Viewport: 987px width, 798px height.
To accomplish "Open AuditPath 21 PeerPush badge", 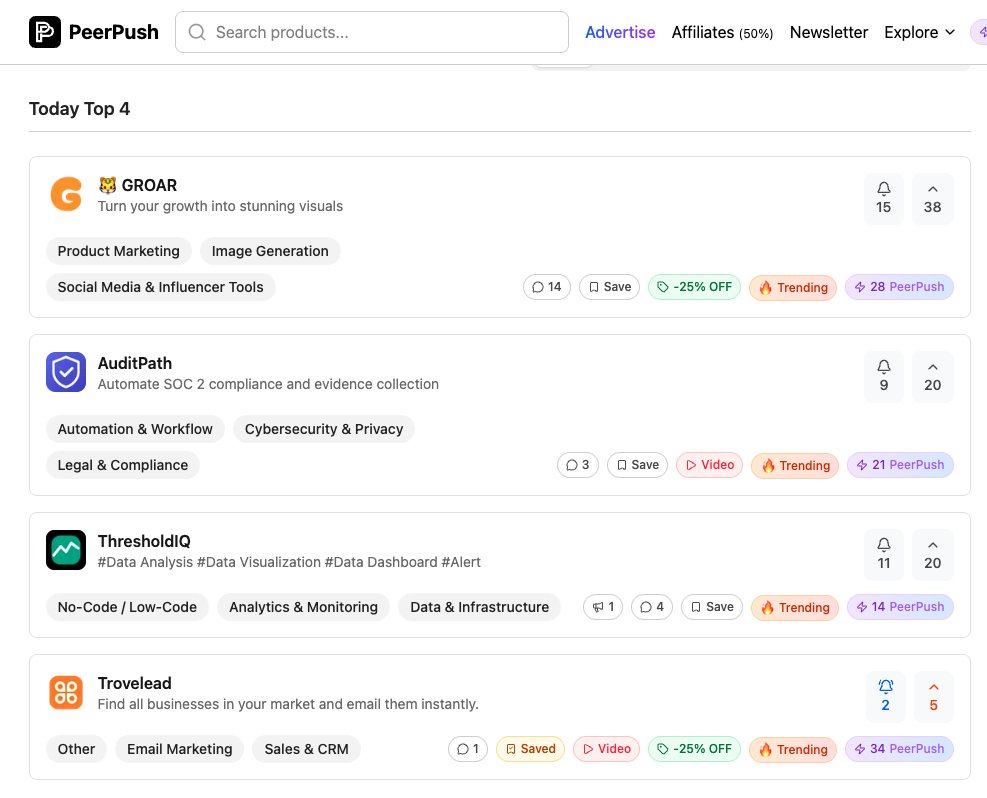I will point(900,465).
